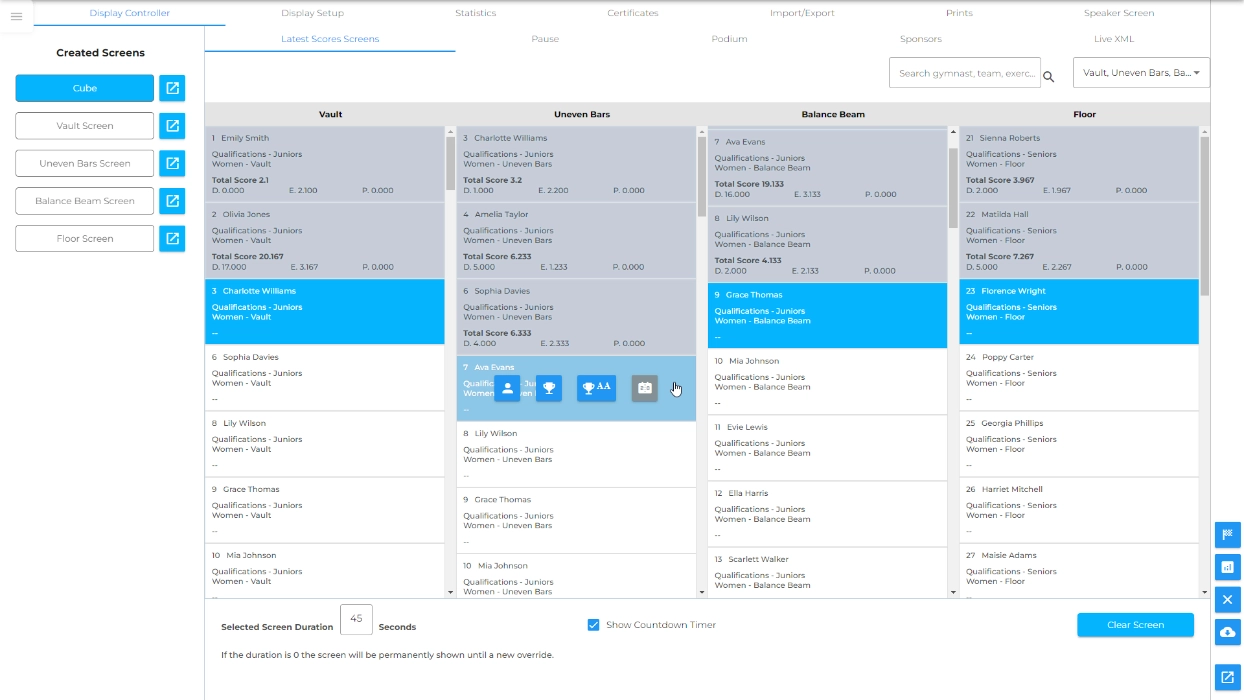Select the Floor Screen button
This screenshot has width=1244, height=700.
pos(85,239)
